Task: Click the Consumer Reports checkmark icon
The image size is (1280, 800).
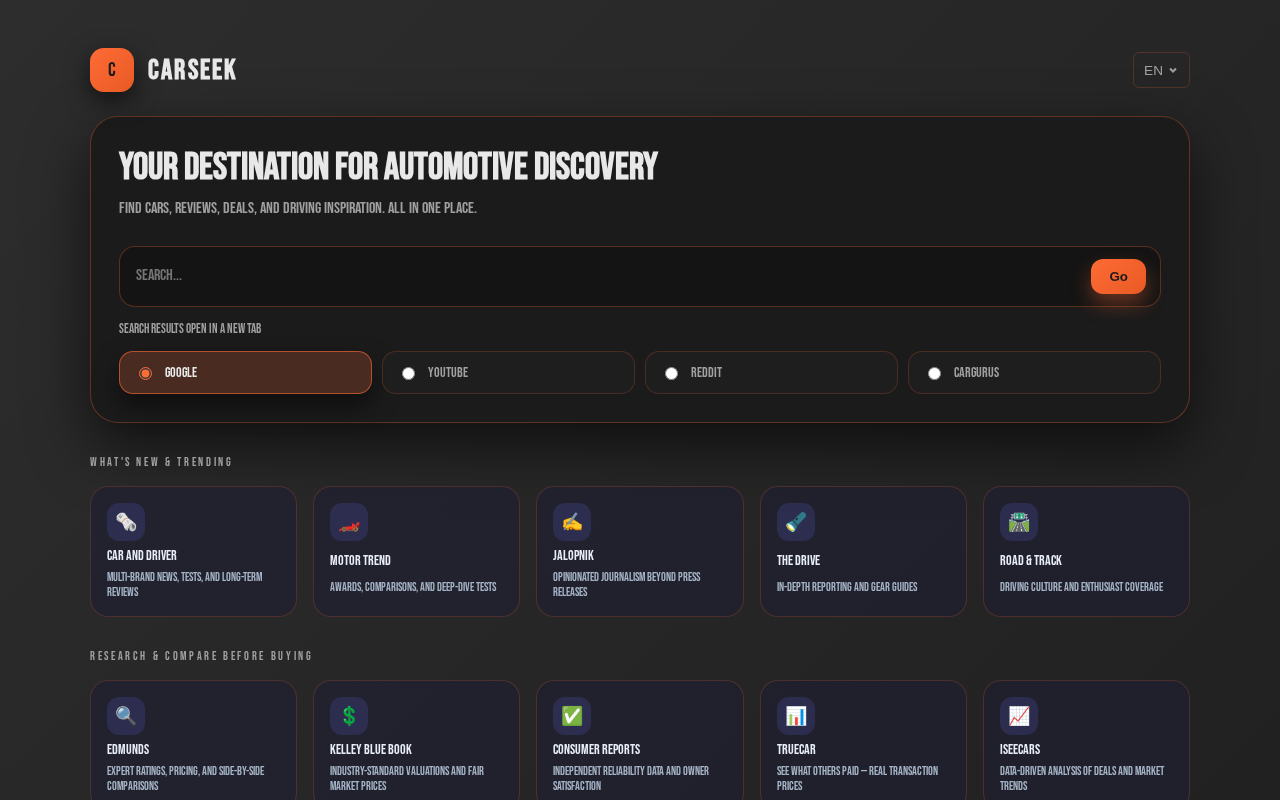Action: 572,716
